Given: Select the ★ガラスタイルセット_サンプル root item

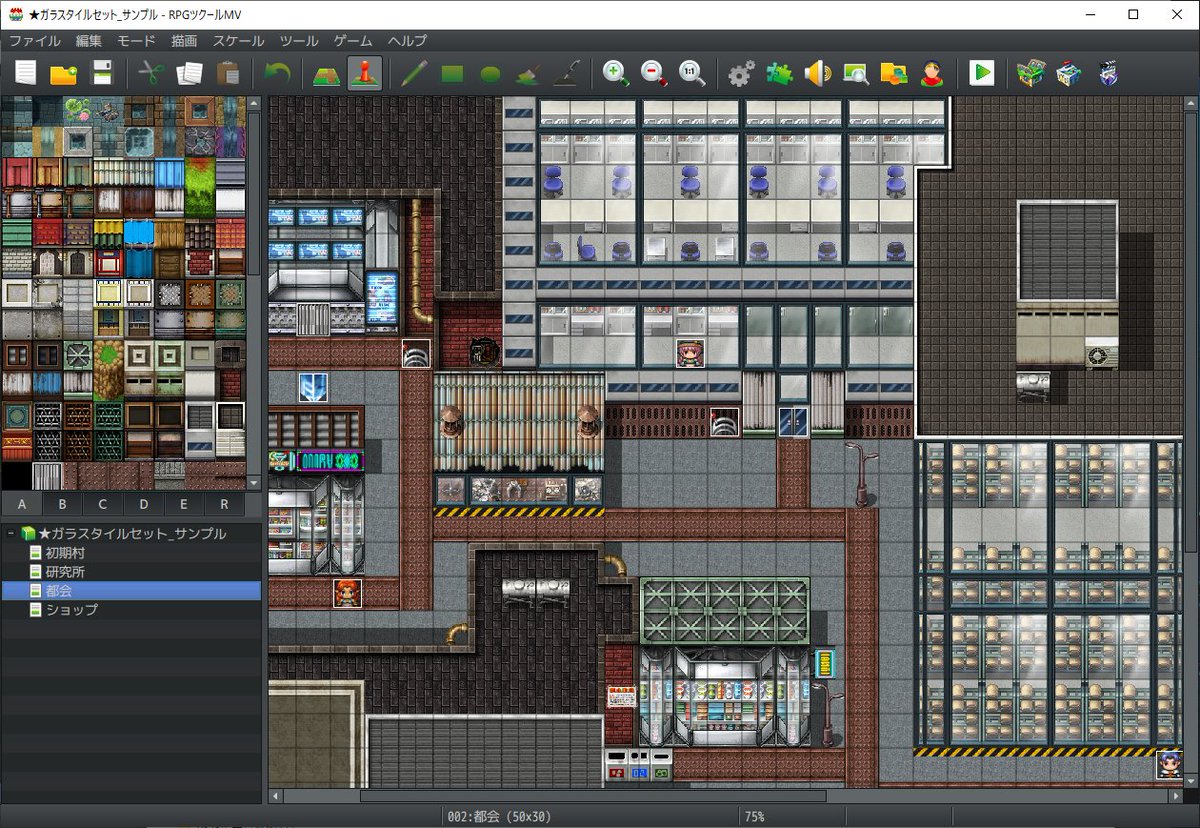Looking at the screenshot, I should [131, 533].
